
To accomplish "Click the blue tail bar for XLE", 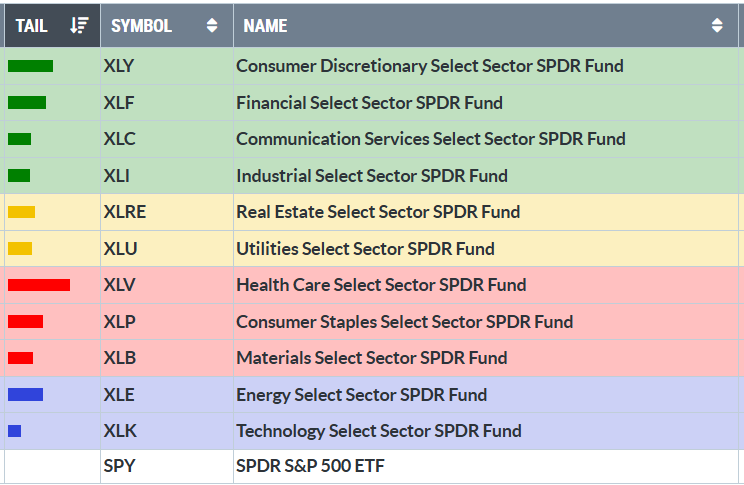I will click(25, 394).
